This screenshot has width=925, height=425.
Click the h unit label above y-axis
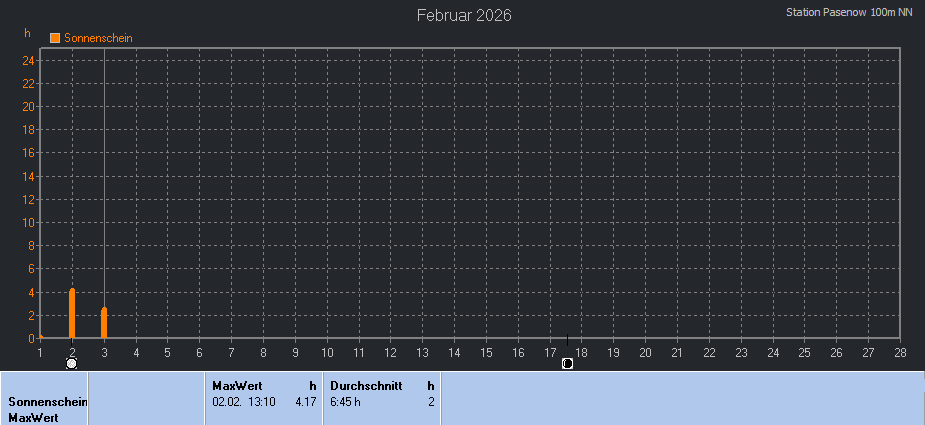point(28,33)
